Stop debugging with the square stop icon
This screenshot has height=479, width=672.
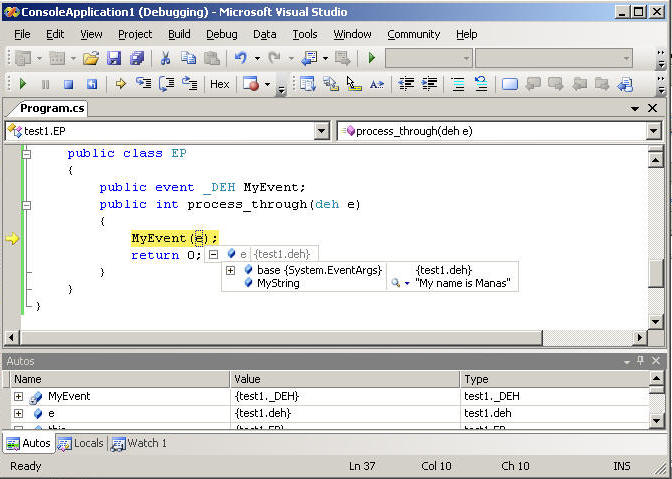[x=68, y=85]
